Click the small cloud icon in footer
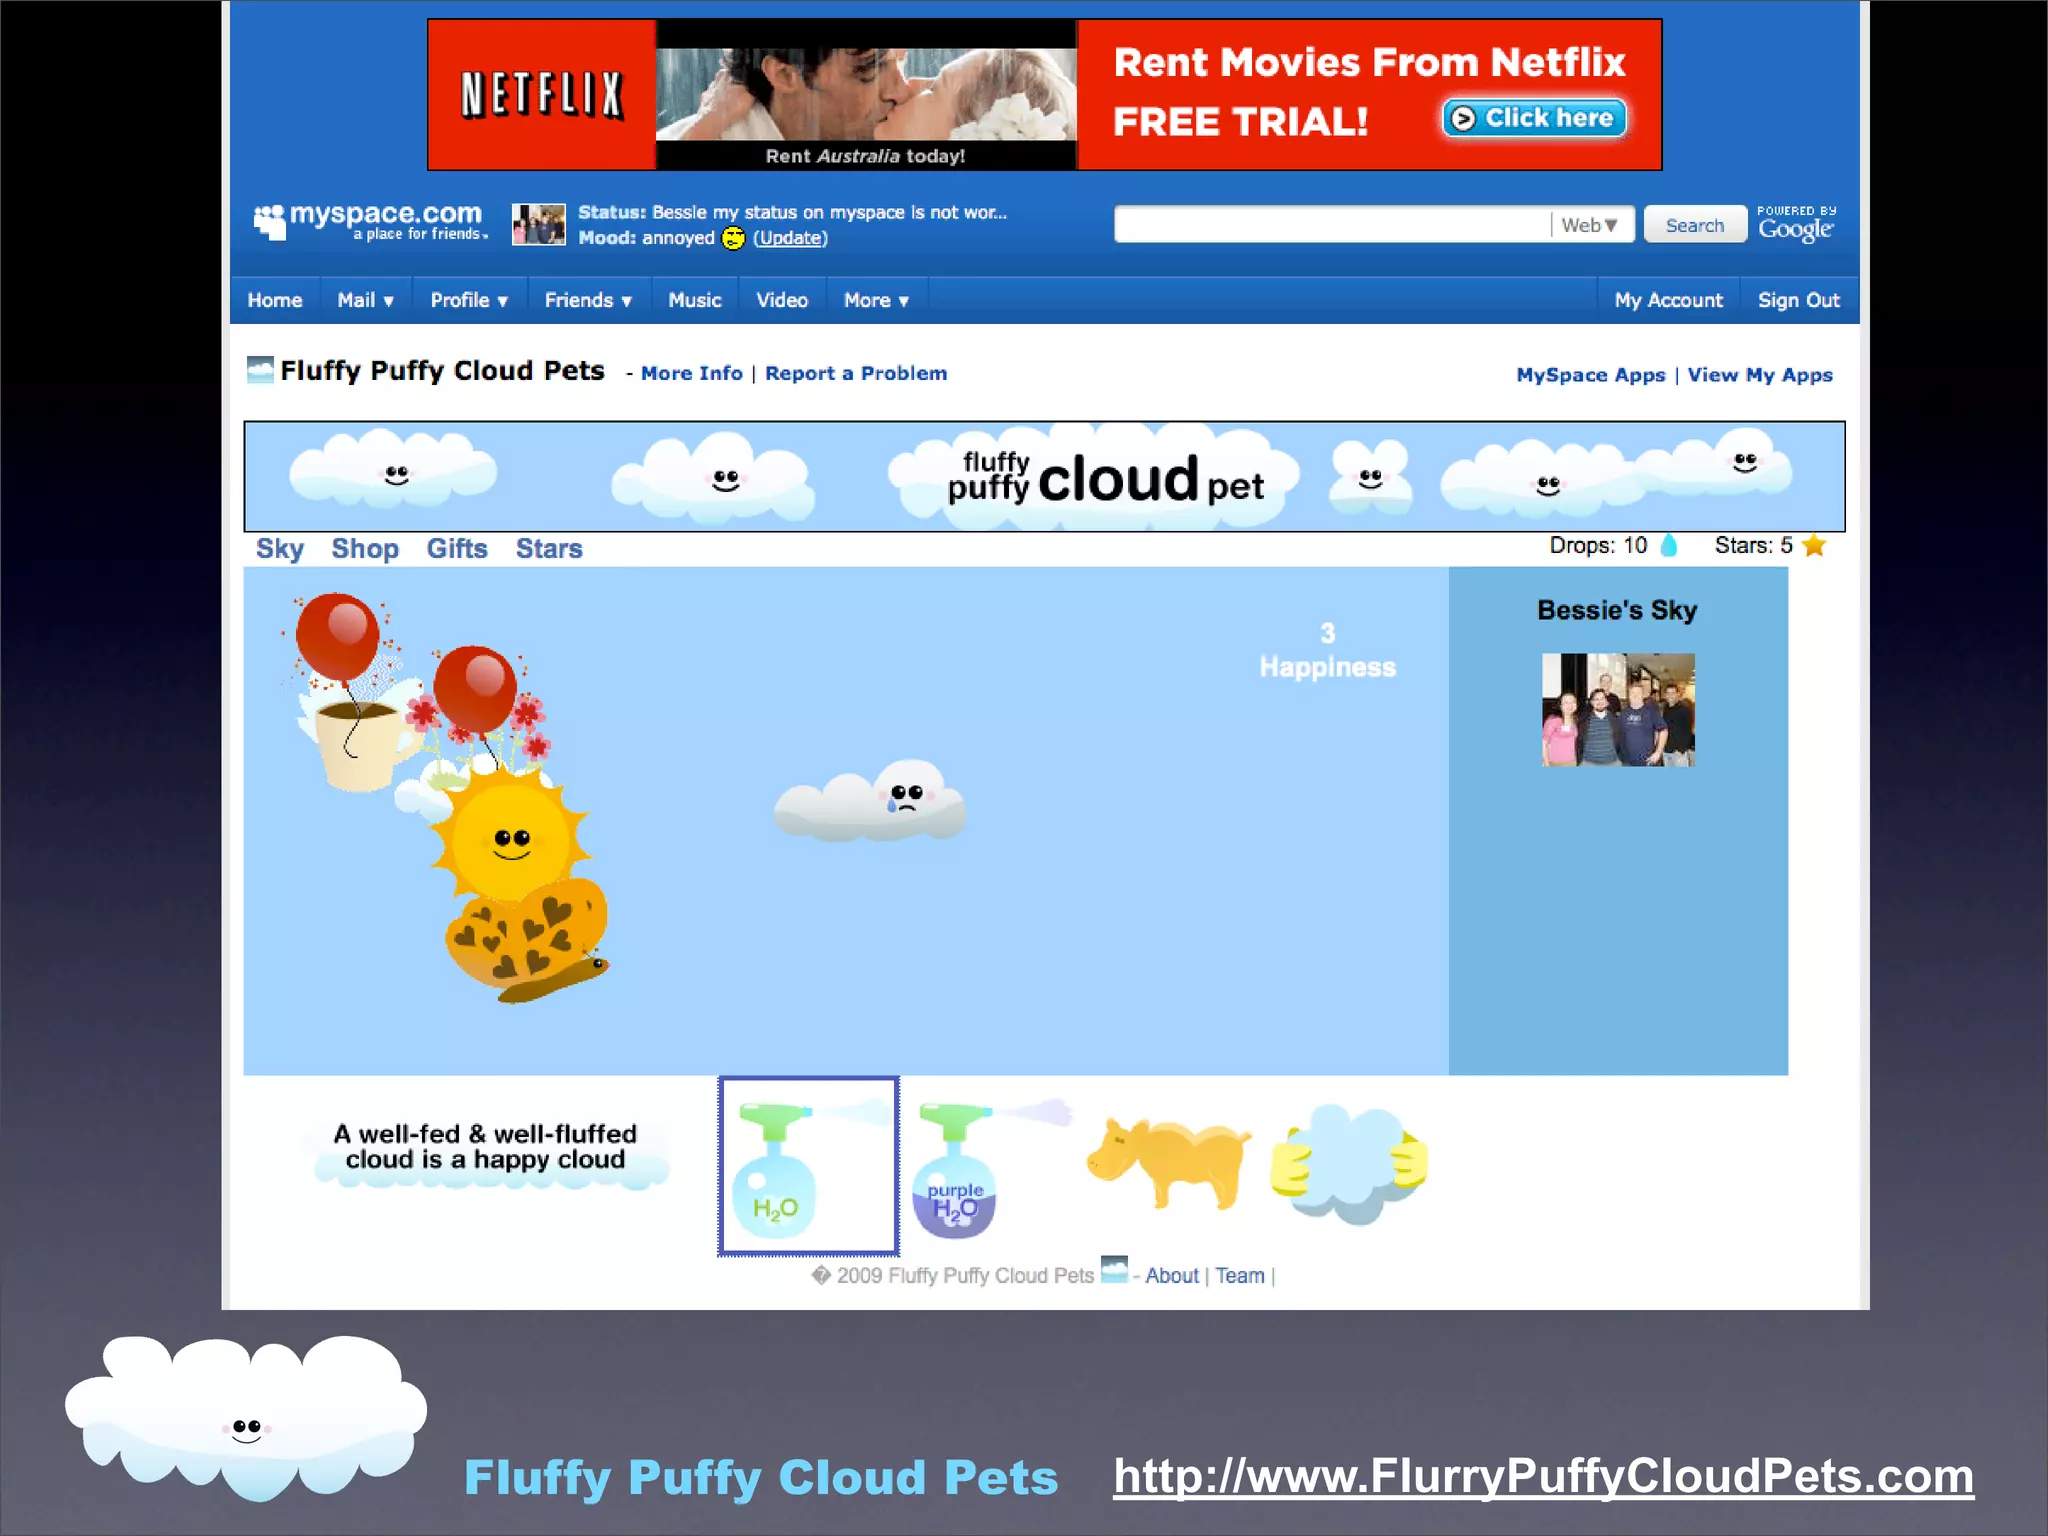The height and width of the screenshot is (1536, 2048). [x=1114, y=1270]
